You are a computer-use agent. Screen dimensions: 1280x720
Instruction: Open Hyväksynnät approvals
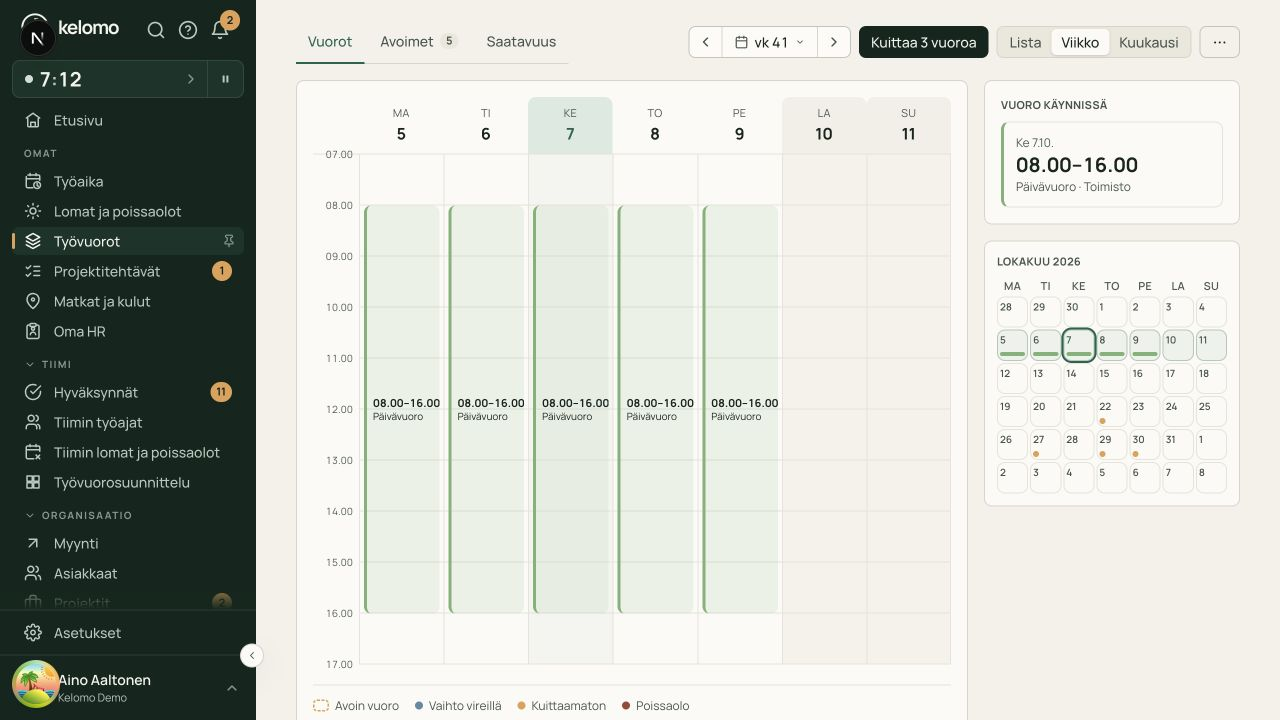[x=128, y=393]
